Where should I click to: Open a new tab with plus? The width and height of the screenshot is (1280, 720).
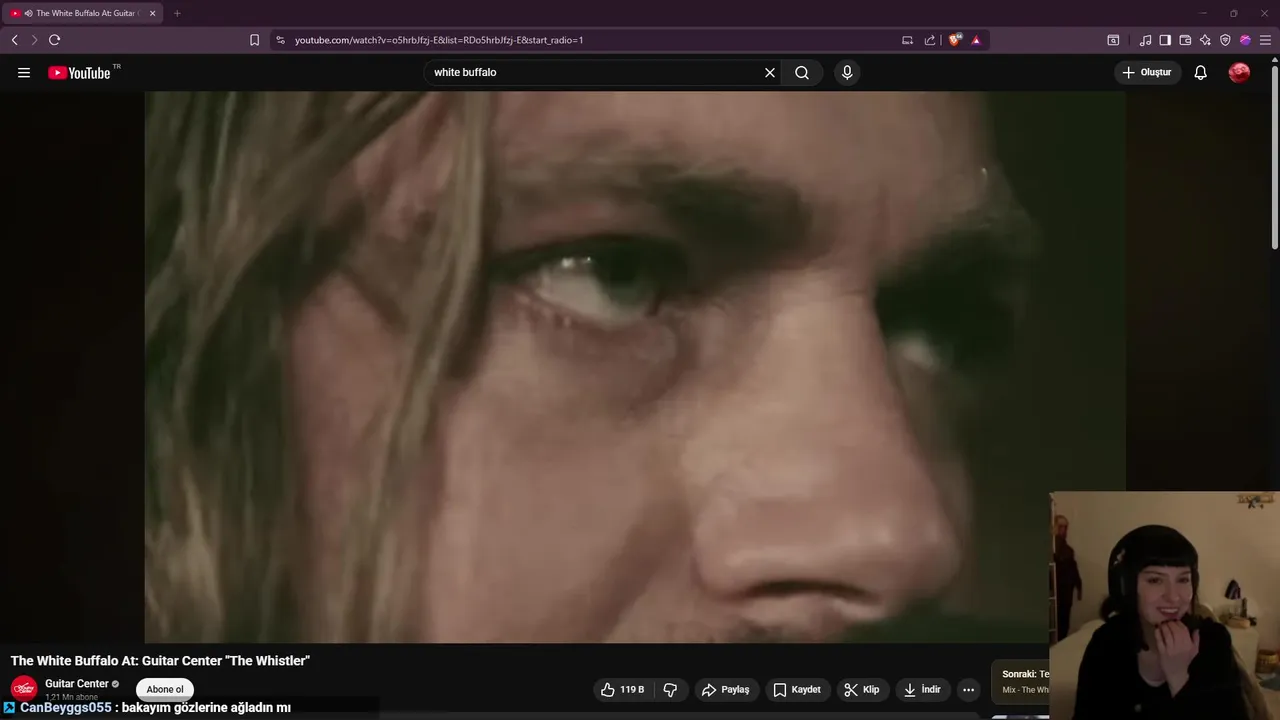pos(177,13)
